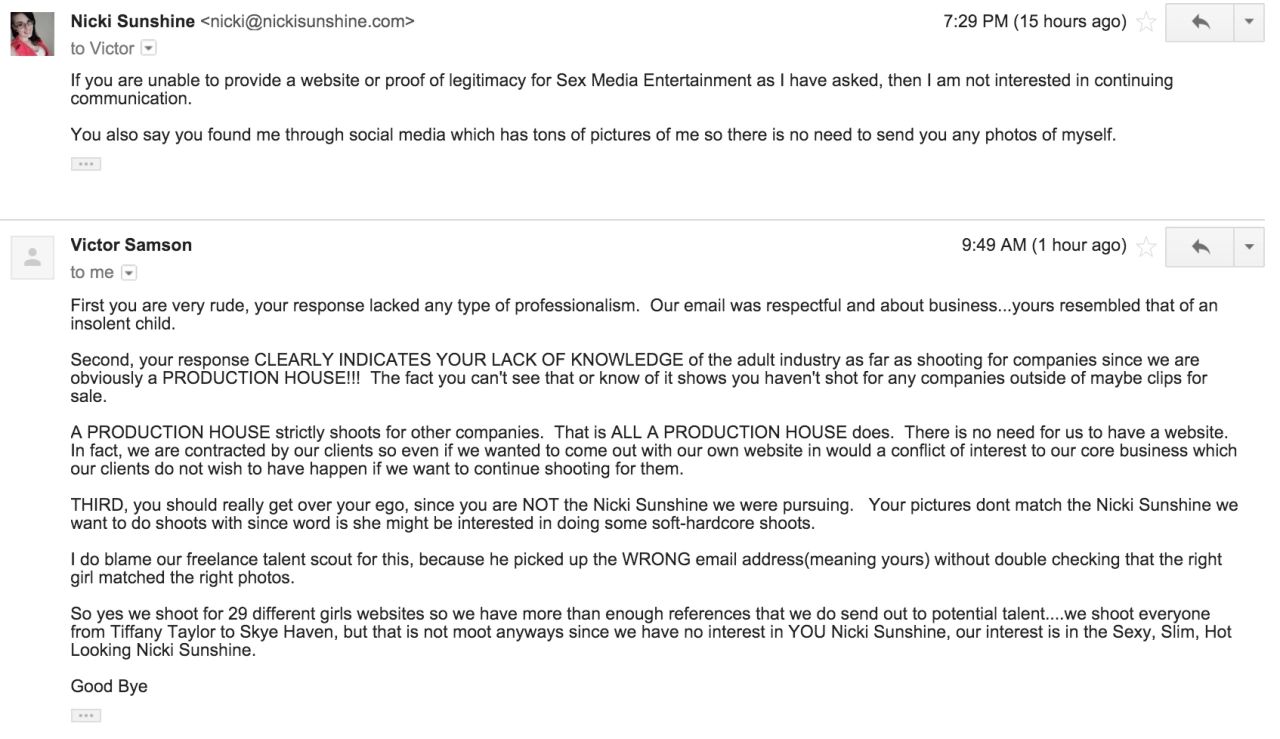
Task: Click Nicki Sunshine's profile photo
Action: 32,34
